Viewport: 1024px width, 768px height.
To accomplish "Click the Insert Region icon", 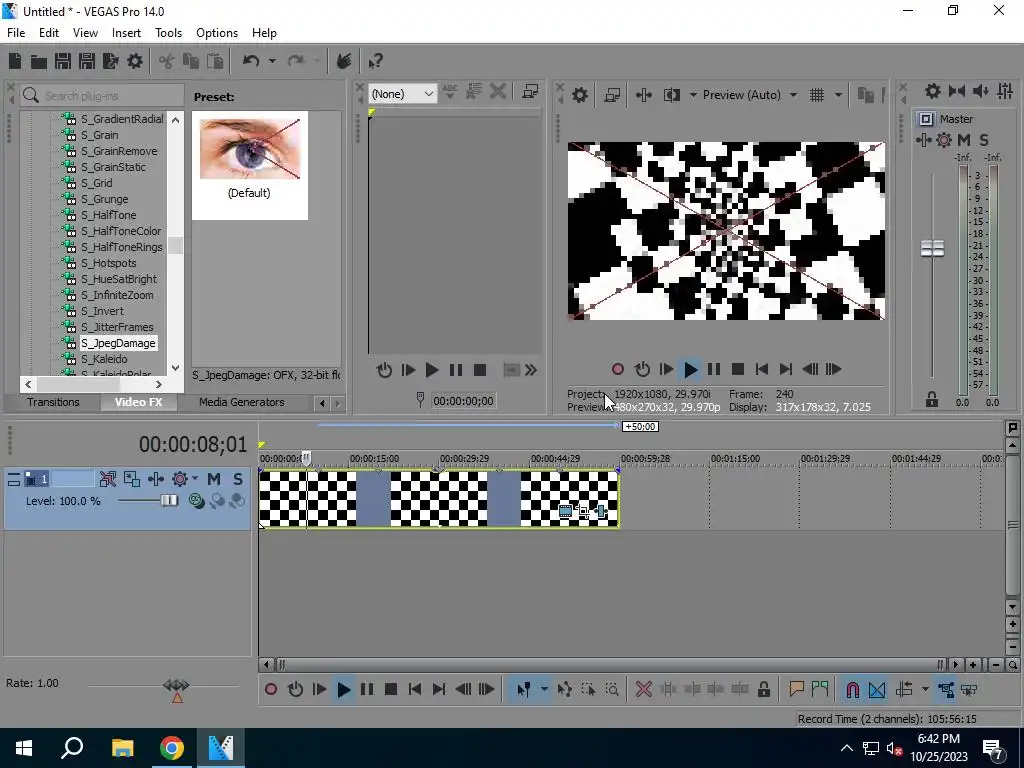I will pos(820,690).
